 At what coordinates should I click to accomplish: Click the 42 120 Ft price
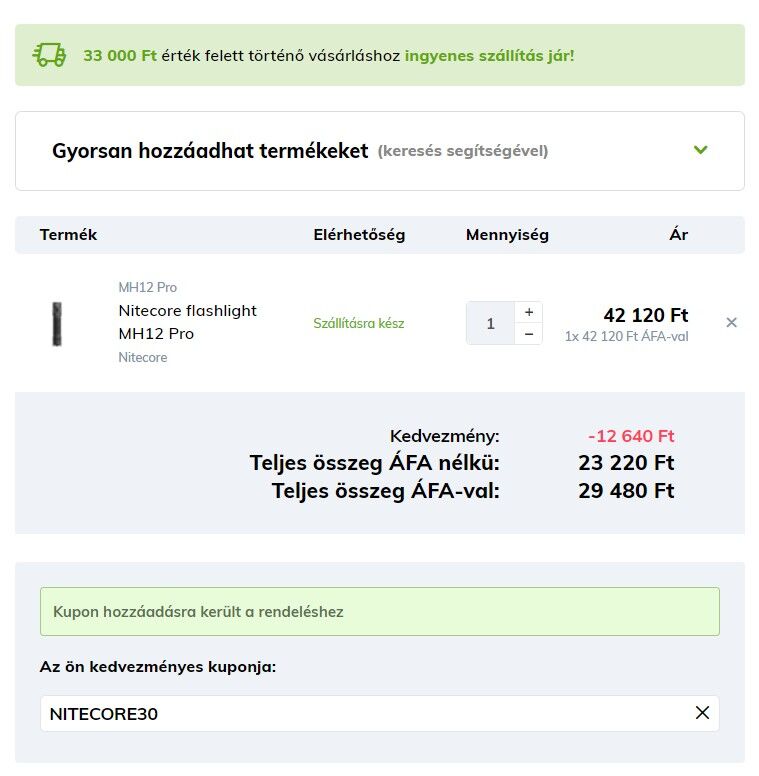646,315
